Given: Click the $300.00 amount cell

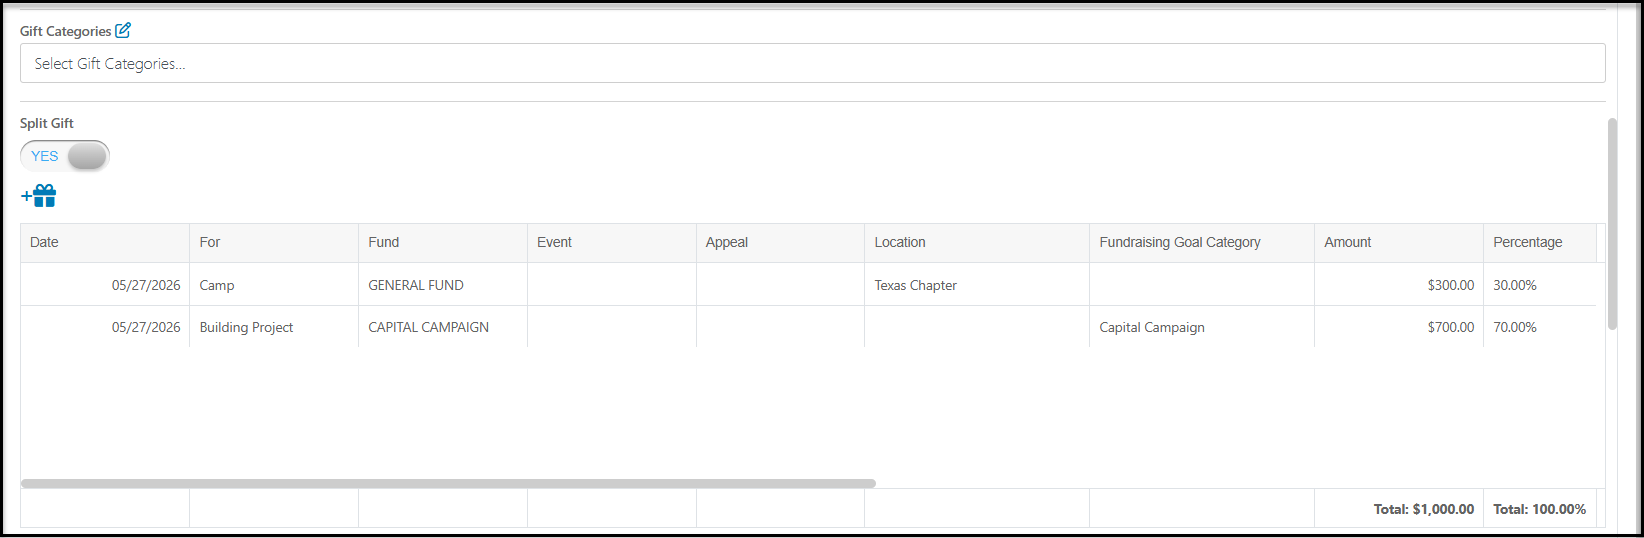Looking at the screenshot, I should pos(1399,285).
